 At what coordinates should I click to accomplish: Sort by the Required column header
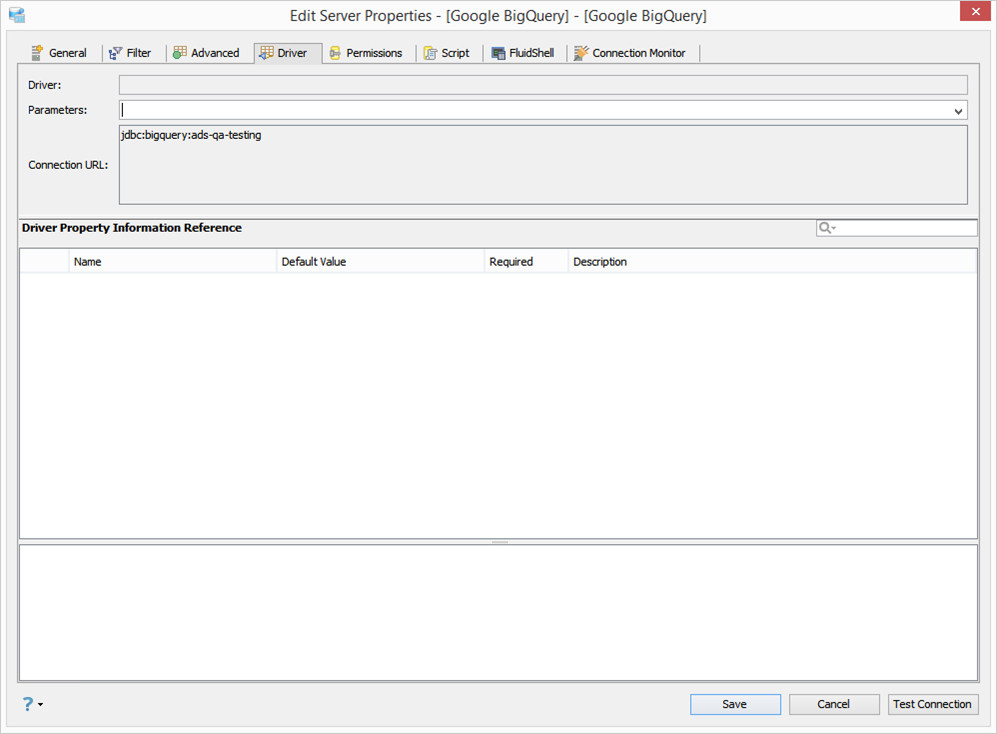pos(526,261)
